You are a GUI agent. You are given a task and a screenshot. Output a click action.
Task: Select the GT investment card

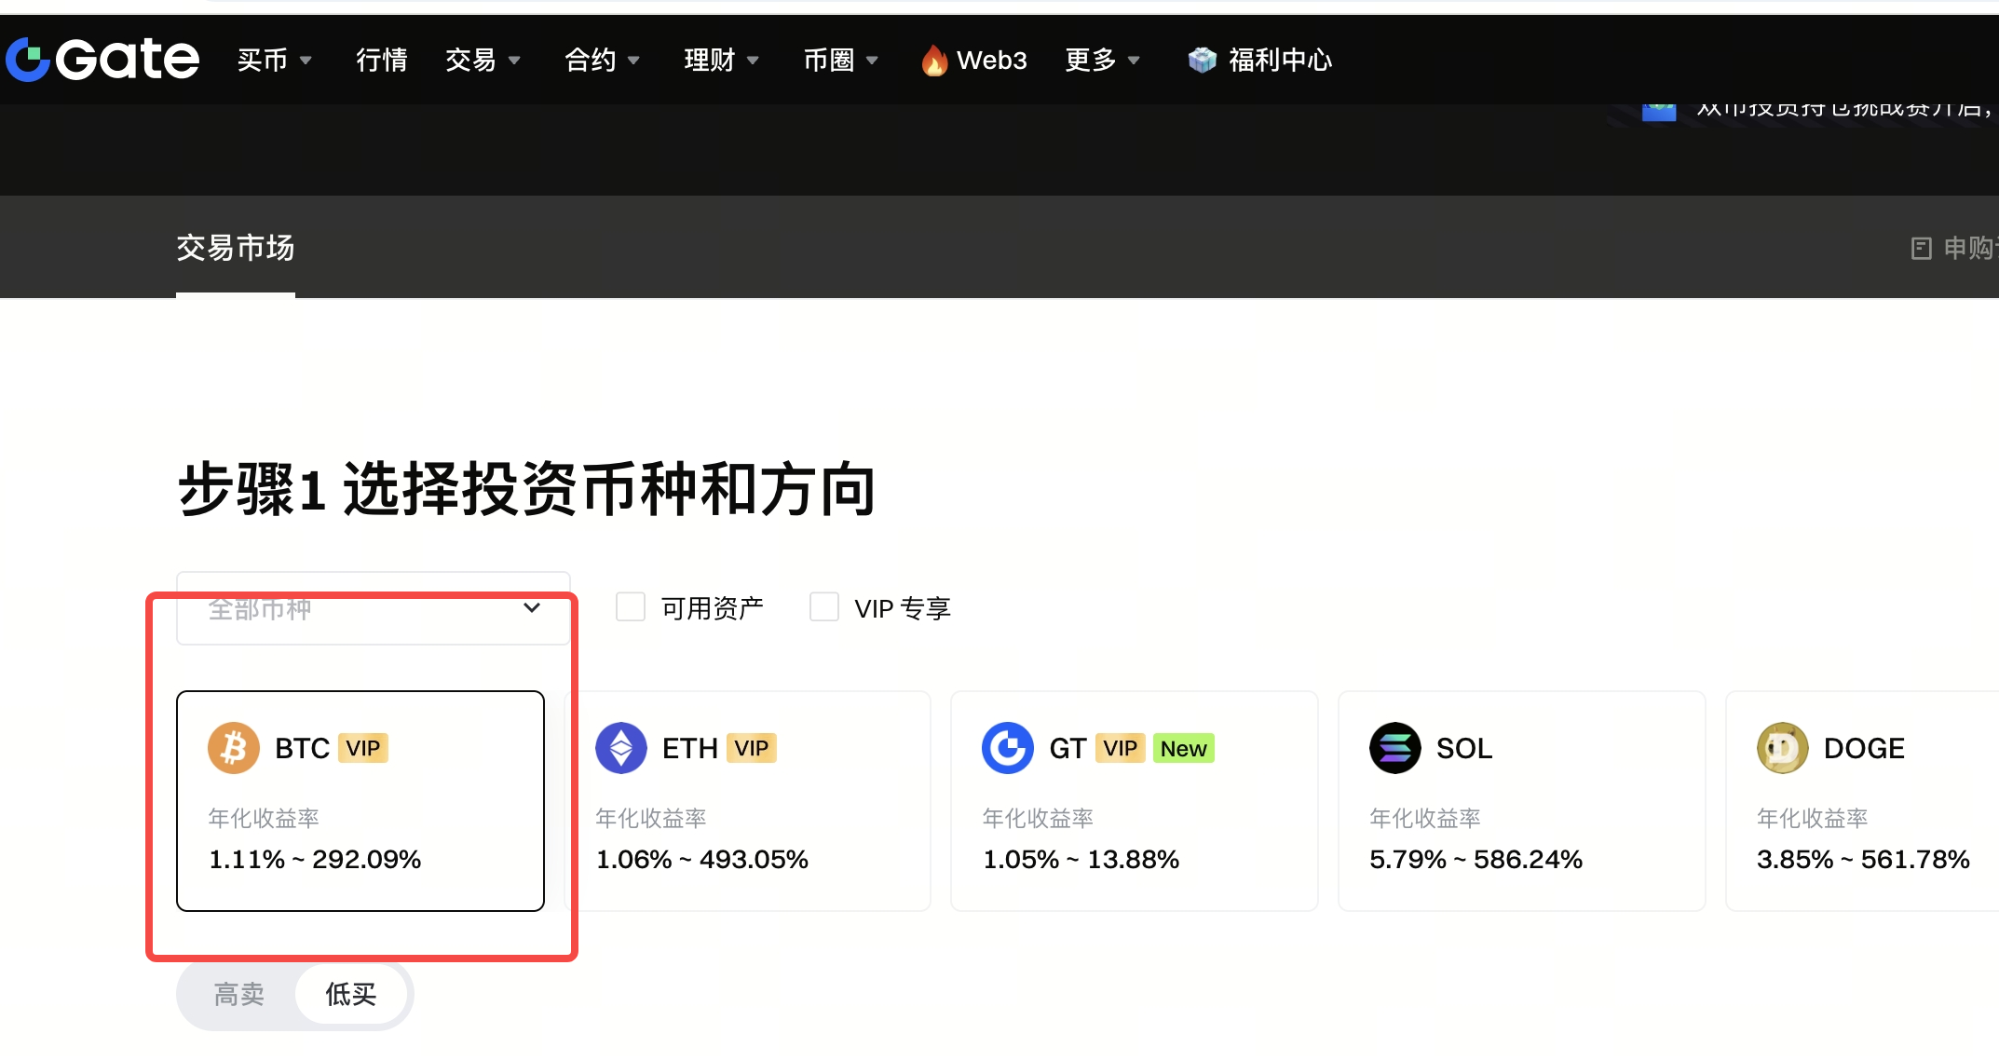tap(1135, 801)
